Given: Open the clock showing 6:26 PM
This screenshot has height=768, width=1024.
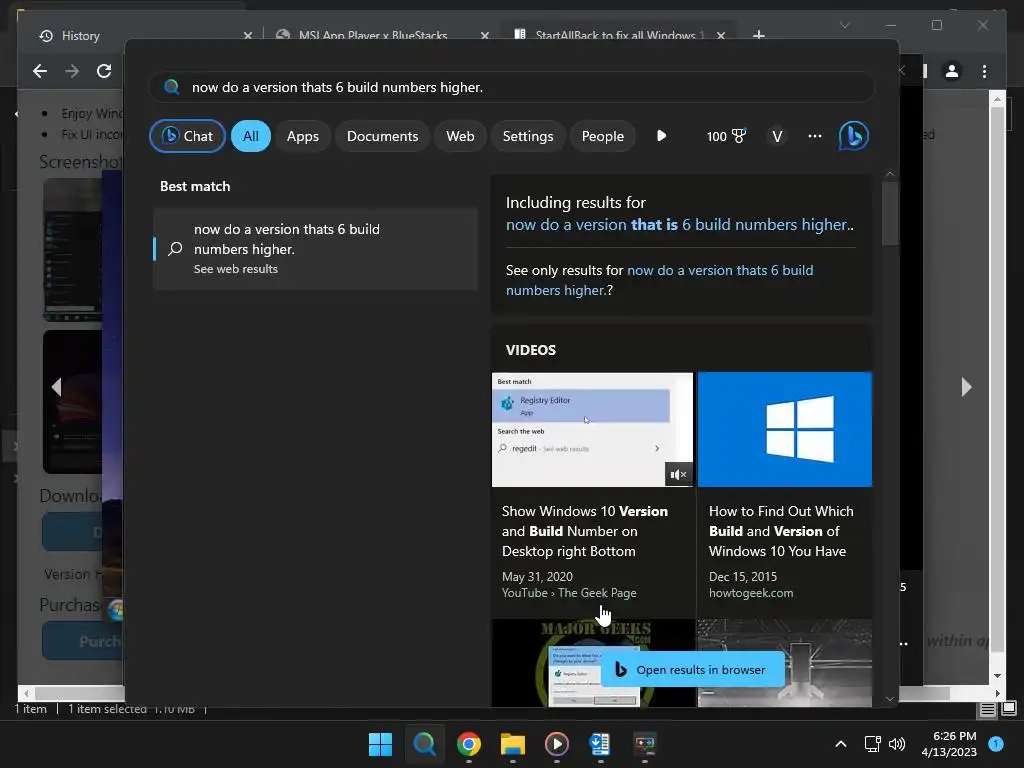Looking at the screenshot, I should 949,744.
